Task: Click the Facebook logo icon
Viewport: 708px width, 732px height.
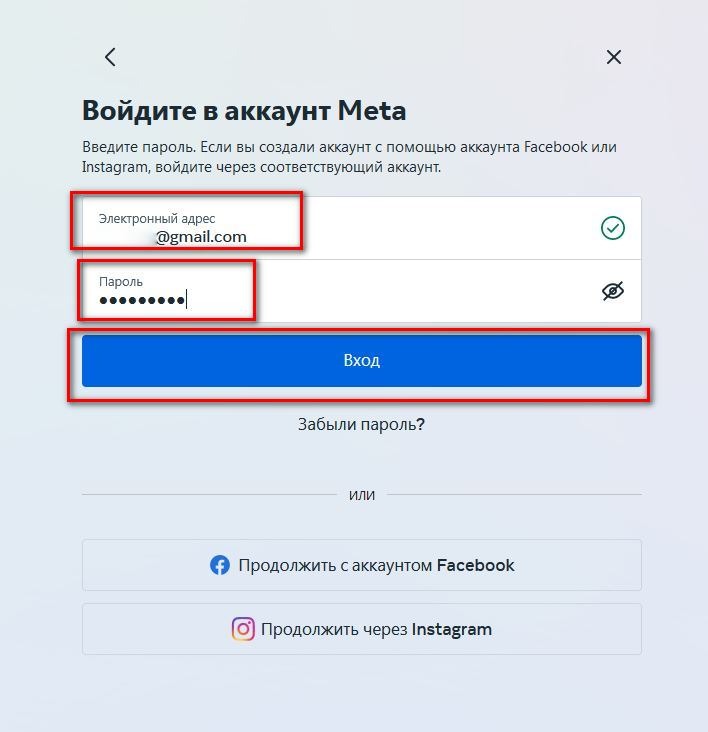Action: coord(220,565)
